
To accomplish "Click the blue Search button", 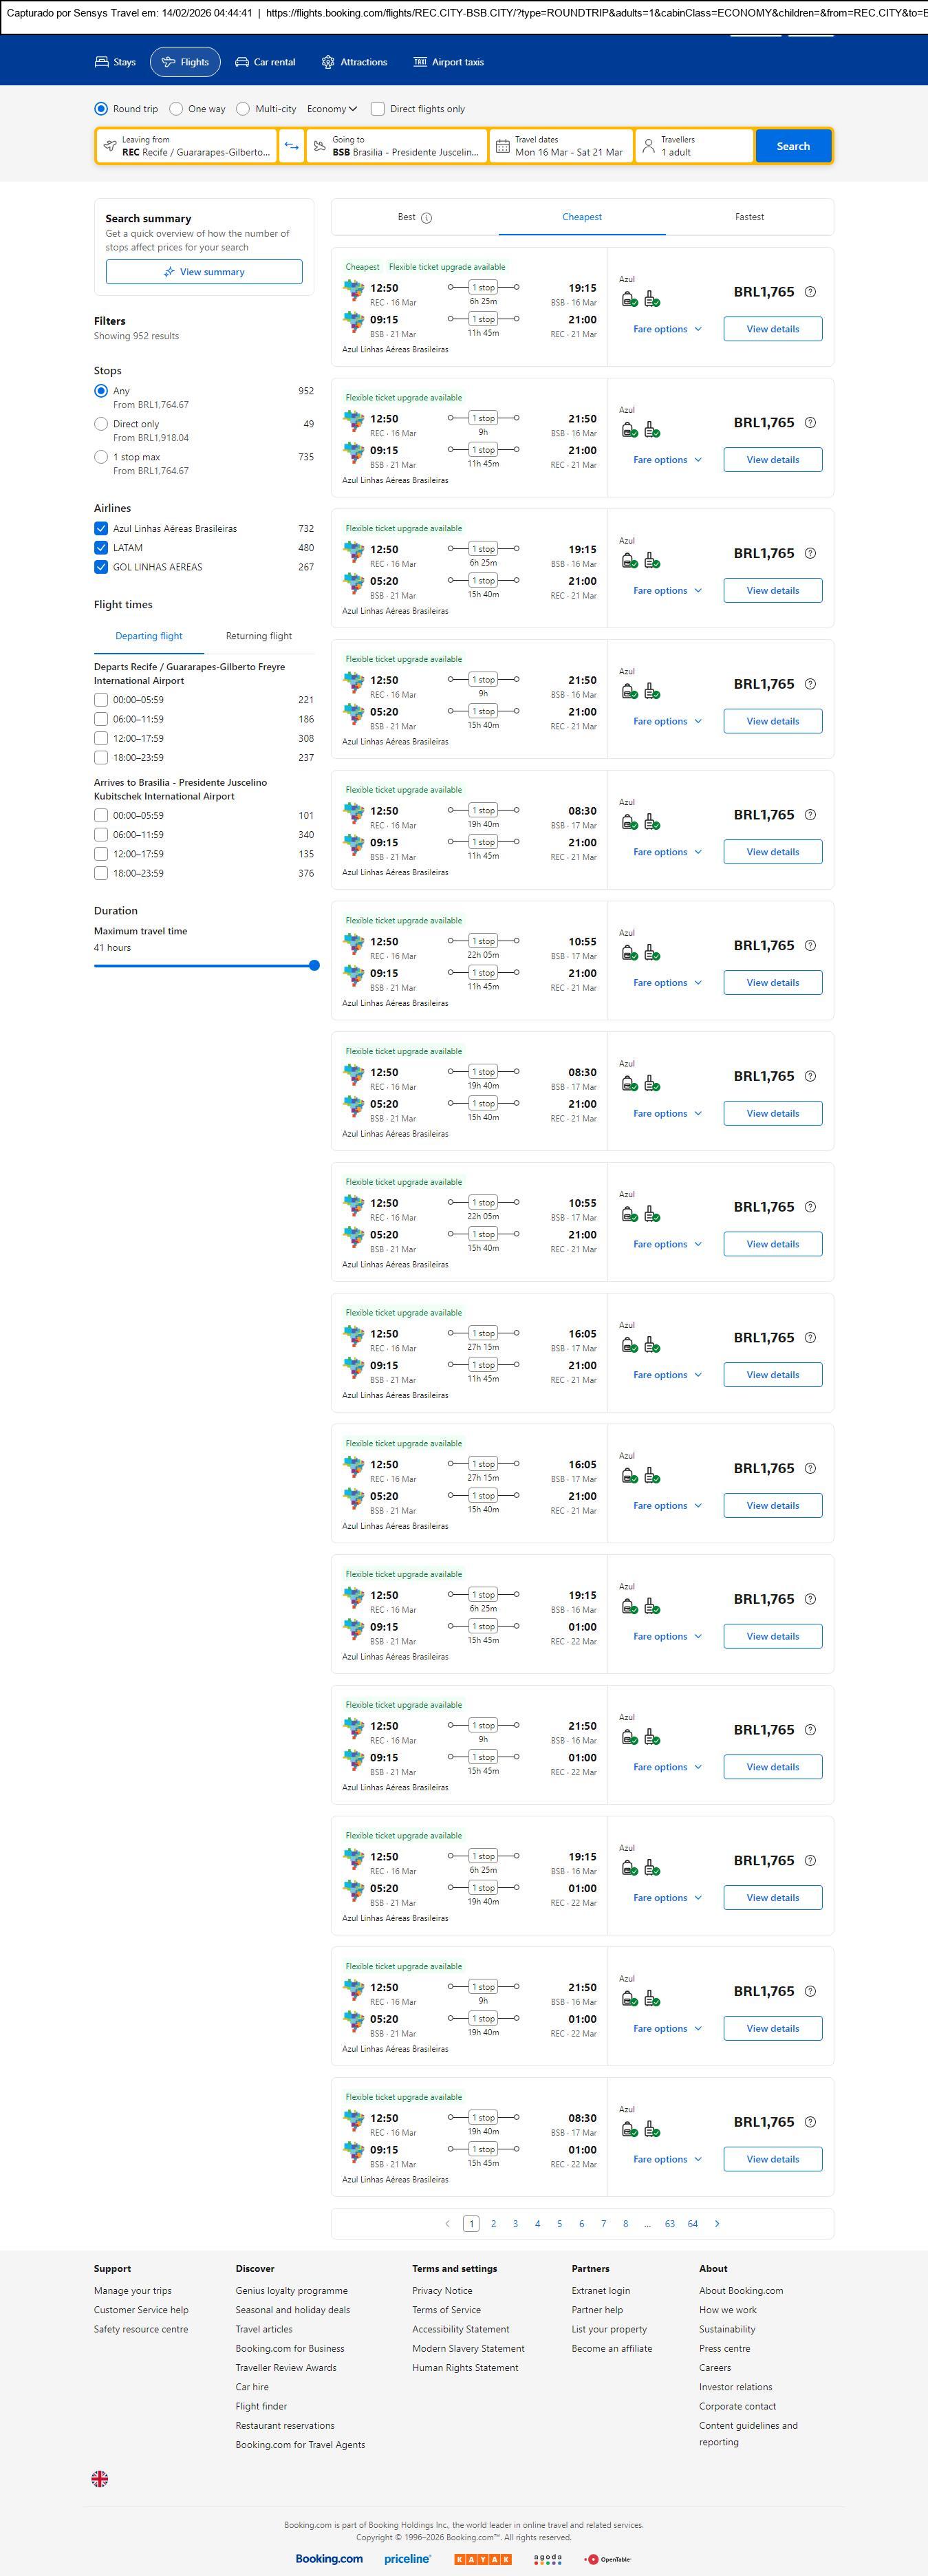I will coord(793,146).
